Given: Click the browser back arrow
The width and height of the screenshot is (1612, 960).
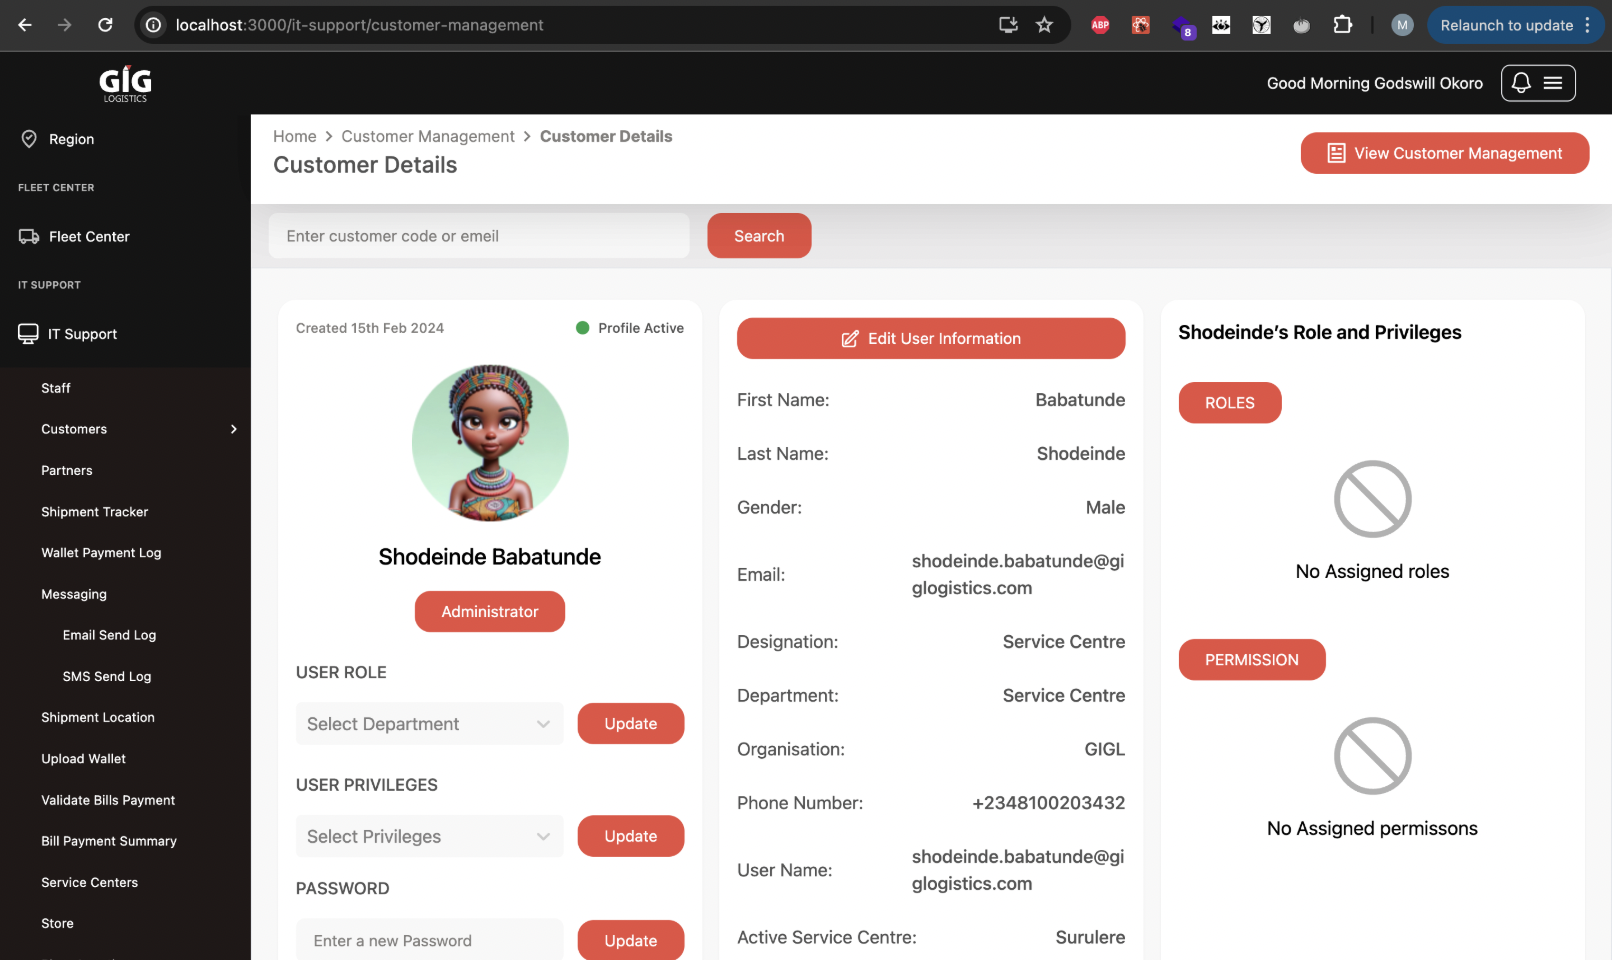Looking at the screenshot, I should 25,25.
